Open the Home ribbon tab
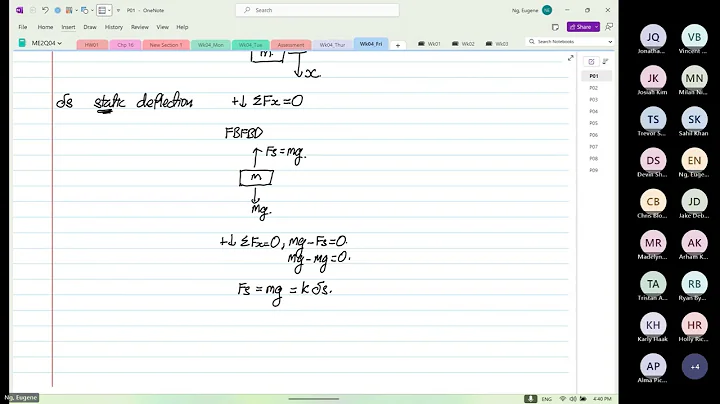The width and height of the screenshot is (720, 404). 45,27
